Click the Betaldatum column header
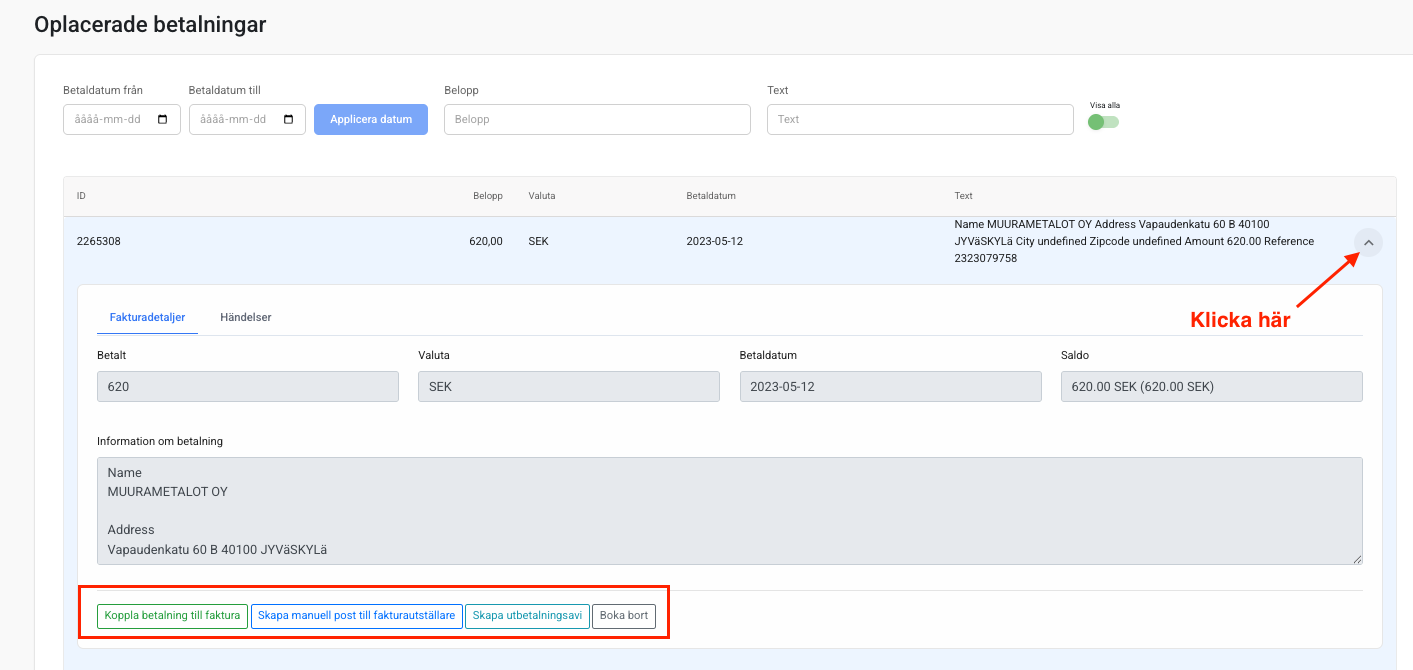This screenshot has height=670, width=1413. [711, 196]
